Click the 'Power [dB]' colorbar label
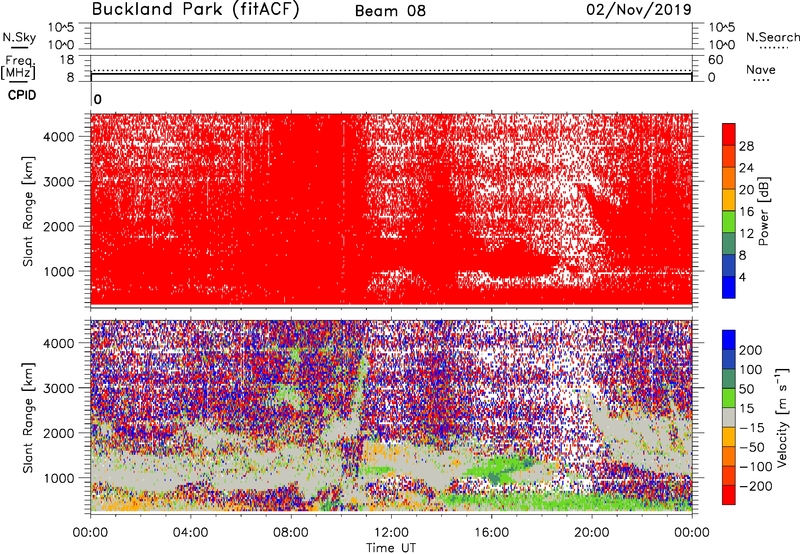Screen dimensions: 800x554 (763, 211)
